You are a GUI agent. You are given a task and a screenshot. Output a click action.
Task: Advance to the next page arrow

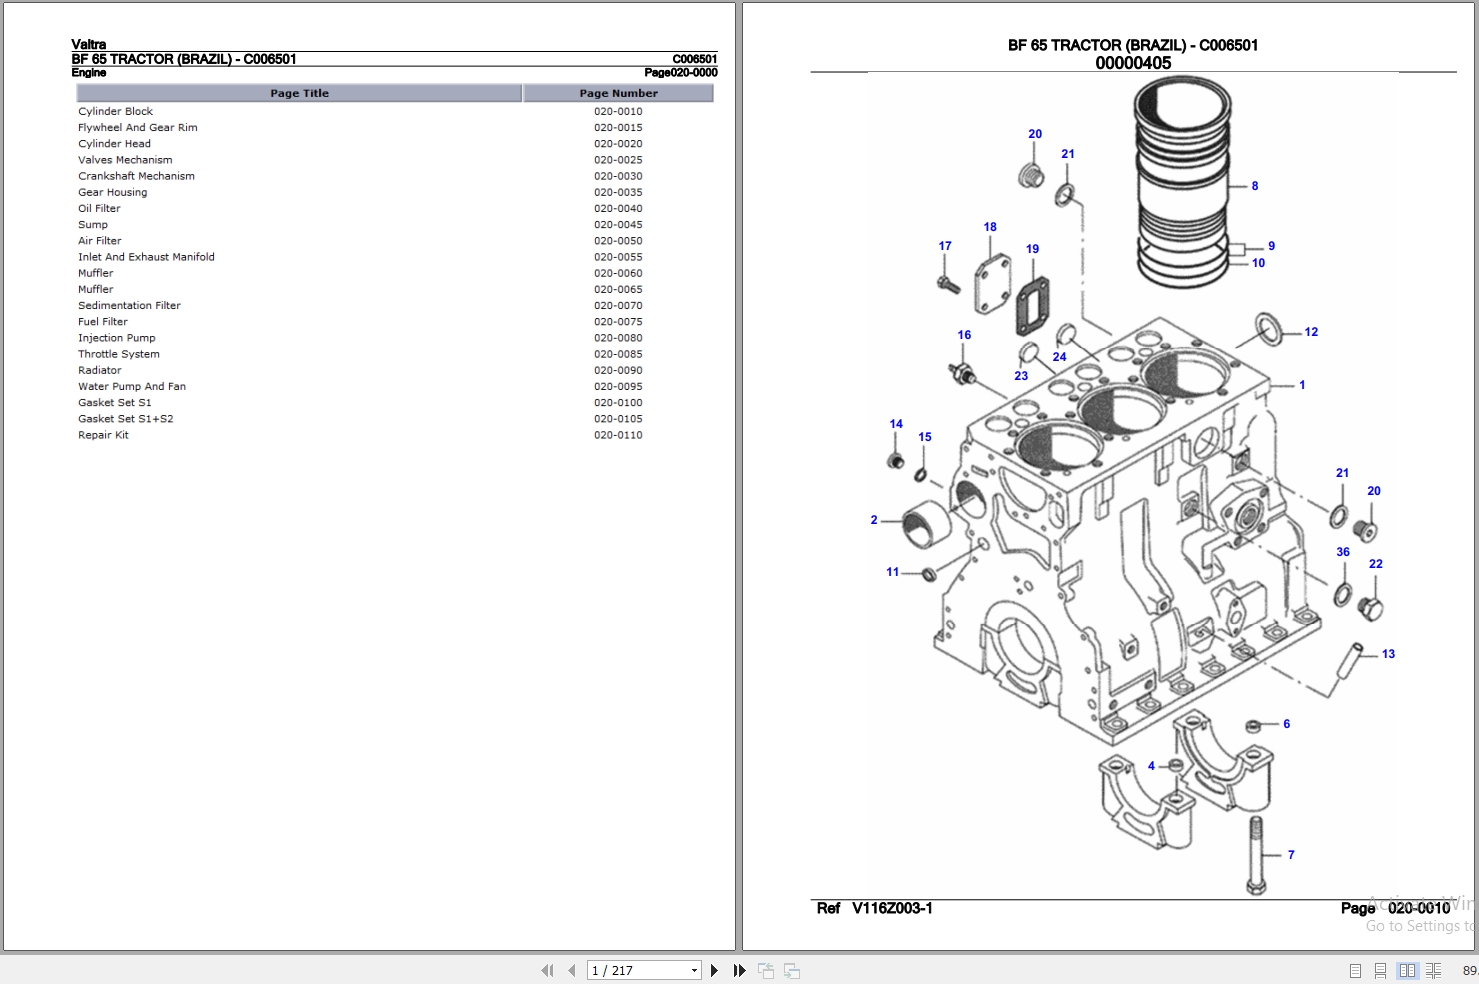click(714, 970)
